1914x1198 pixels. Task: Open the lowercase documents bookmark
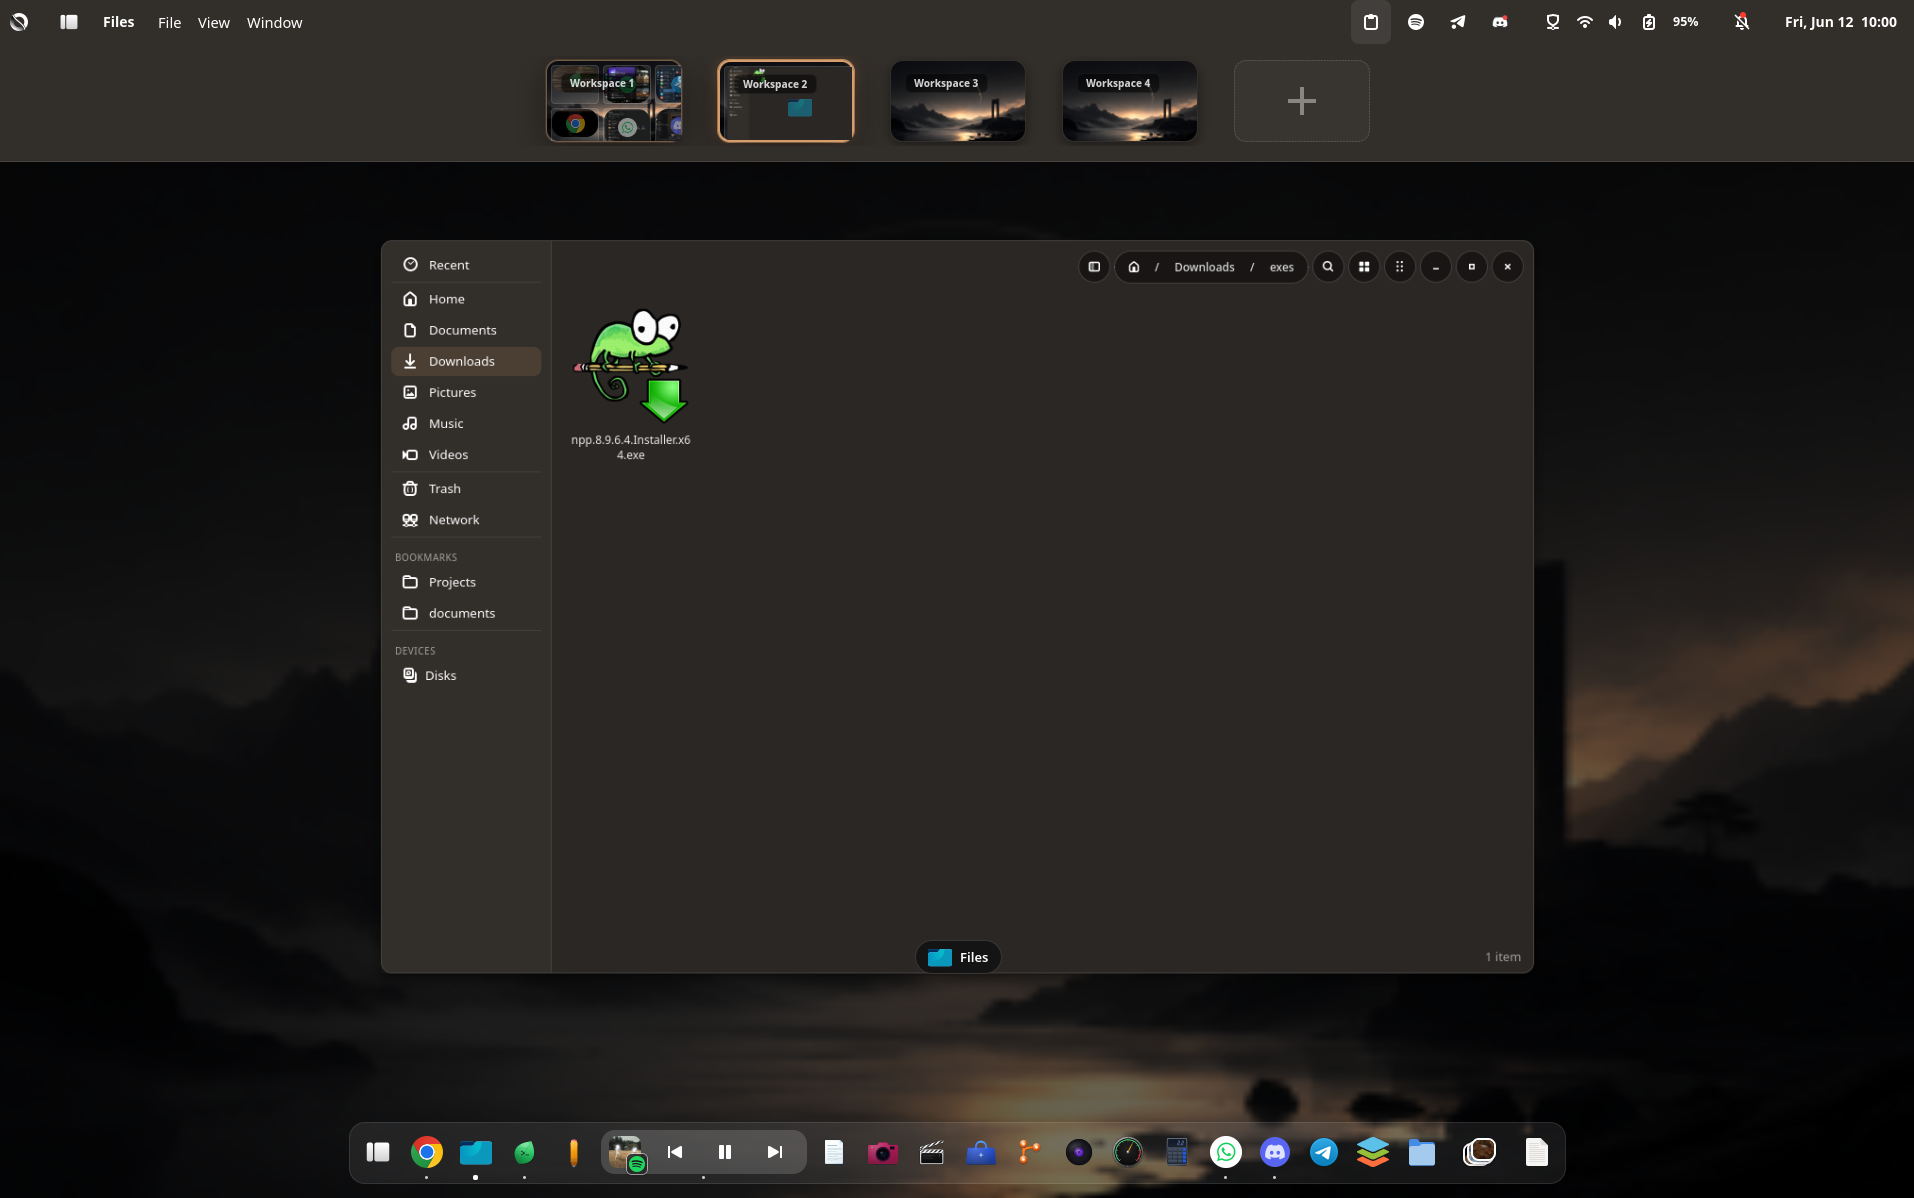466,613
